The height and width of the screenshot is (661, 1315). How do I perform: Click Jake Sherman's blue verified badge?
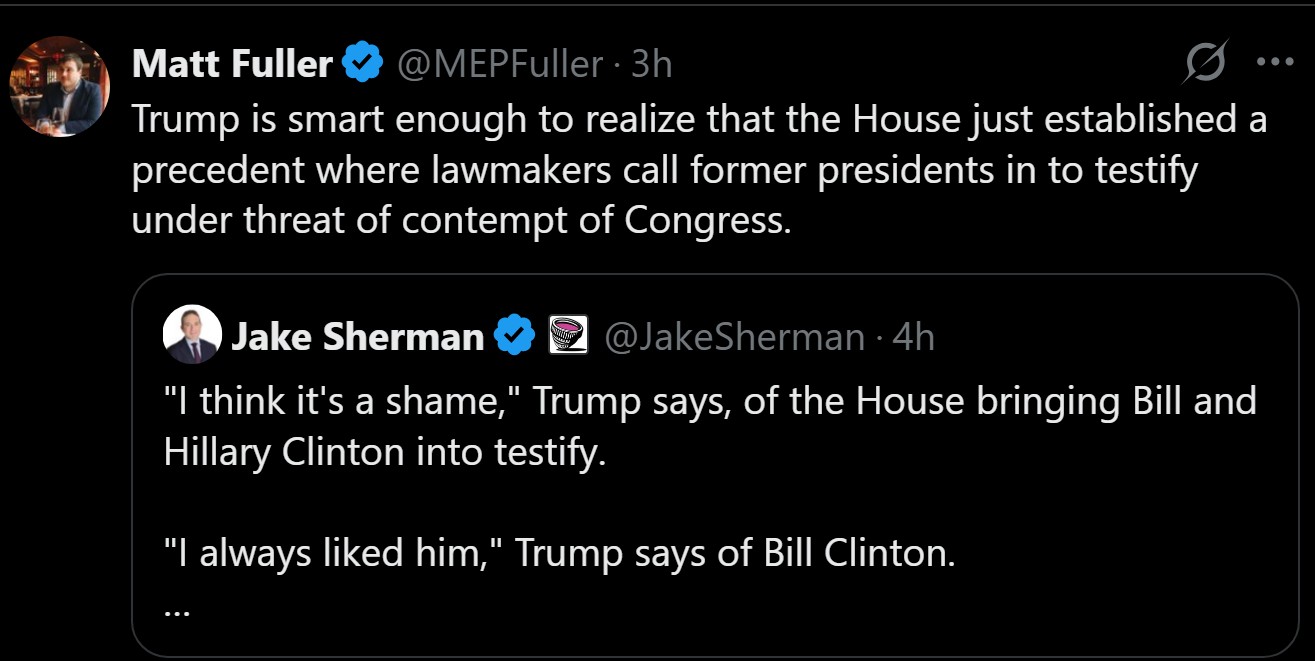click(x=516, y=337)
